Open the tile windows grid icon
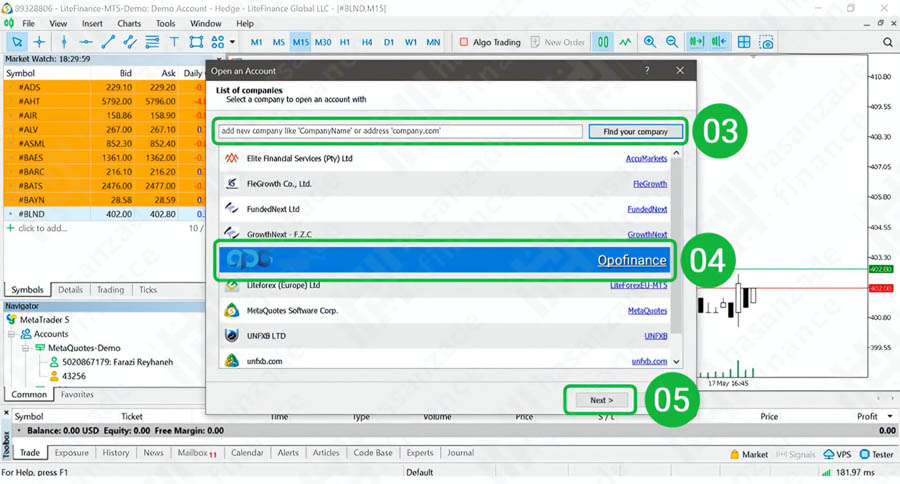Image resolution: width=900 pixels, height=484 pixels. point(744,42)
